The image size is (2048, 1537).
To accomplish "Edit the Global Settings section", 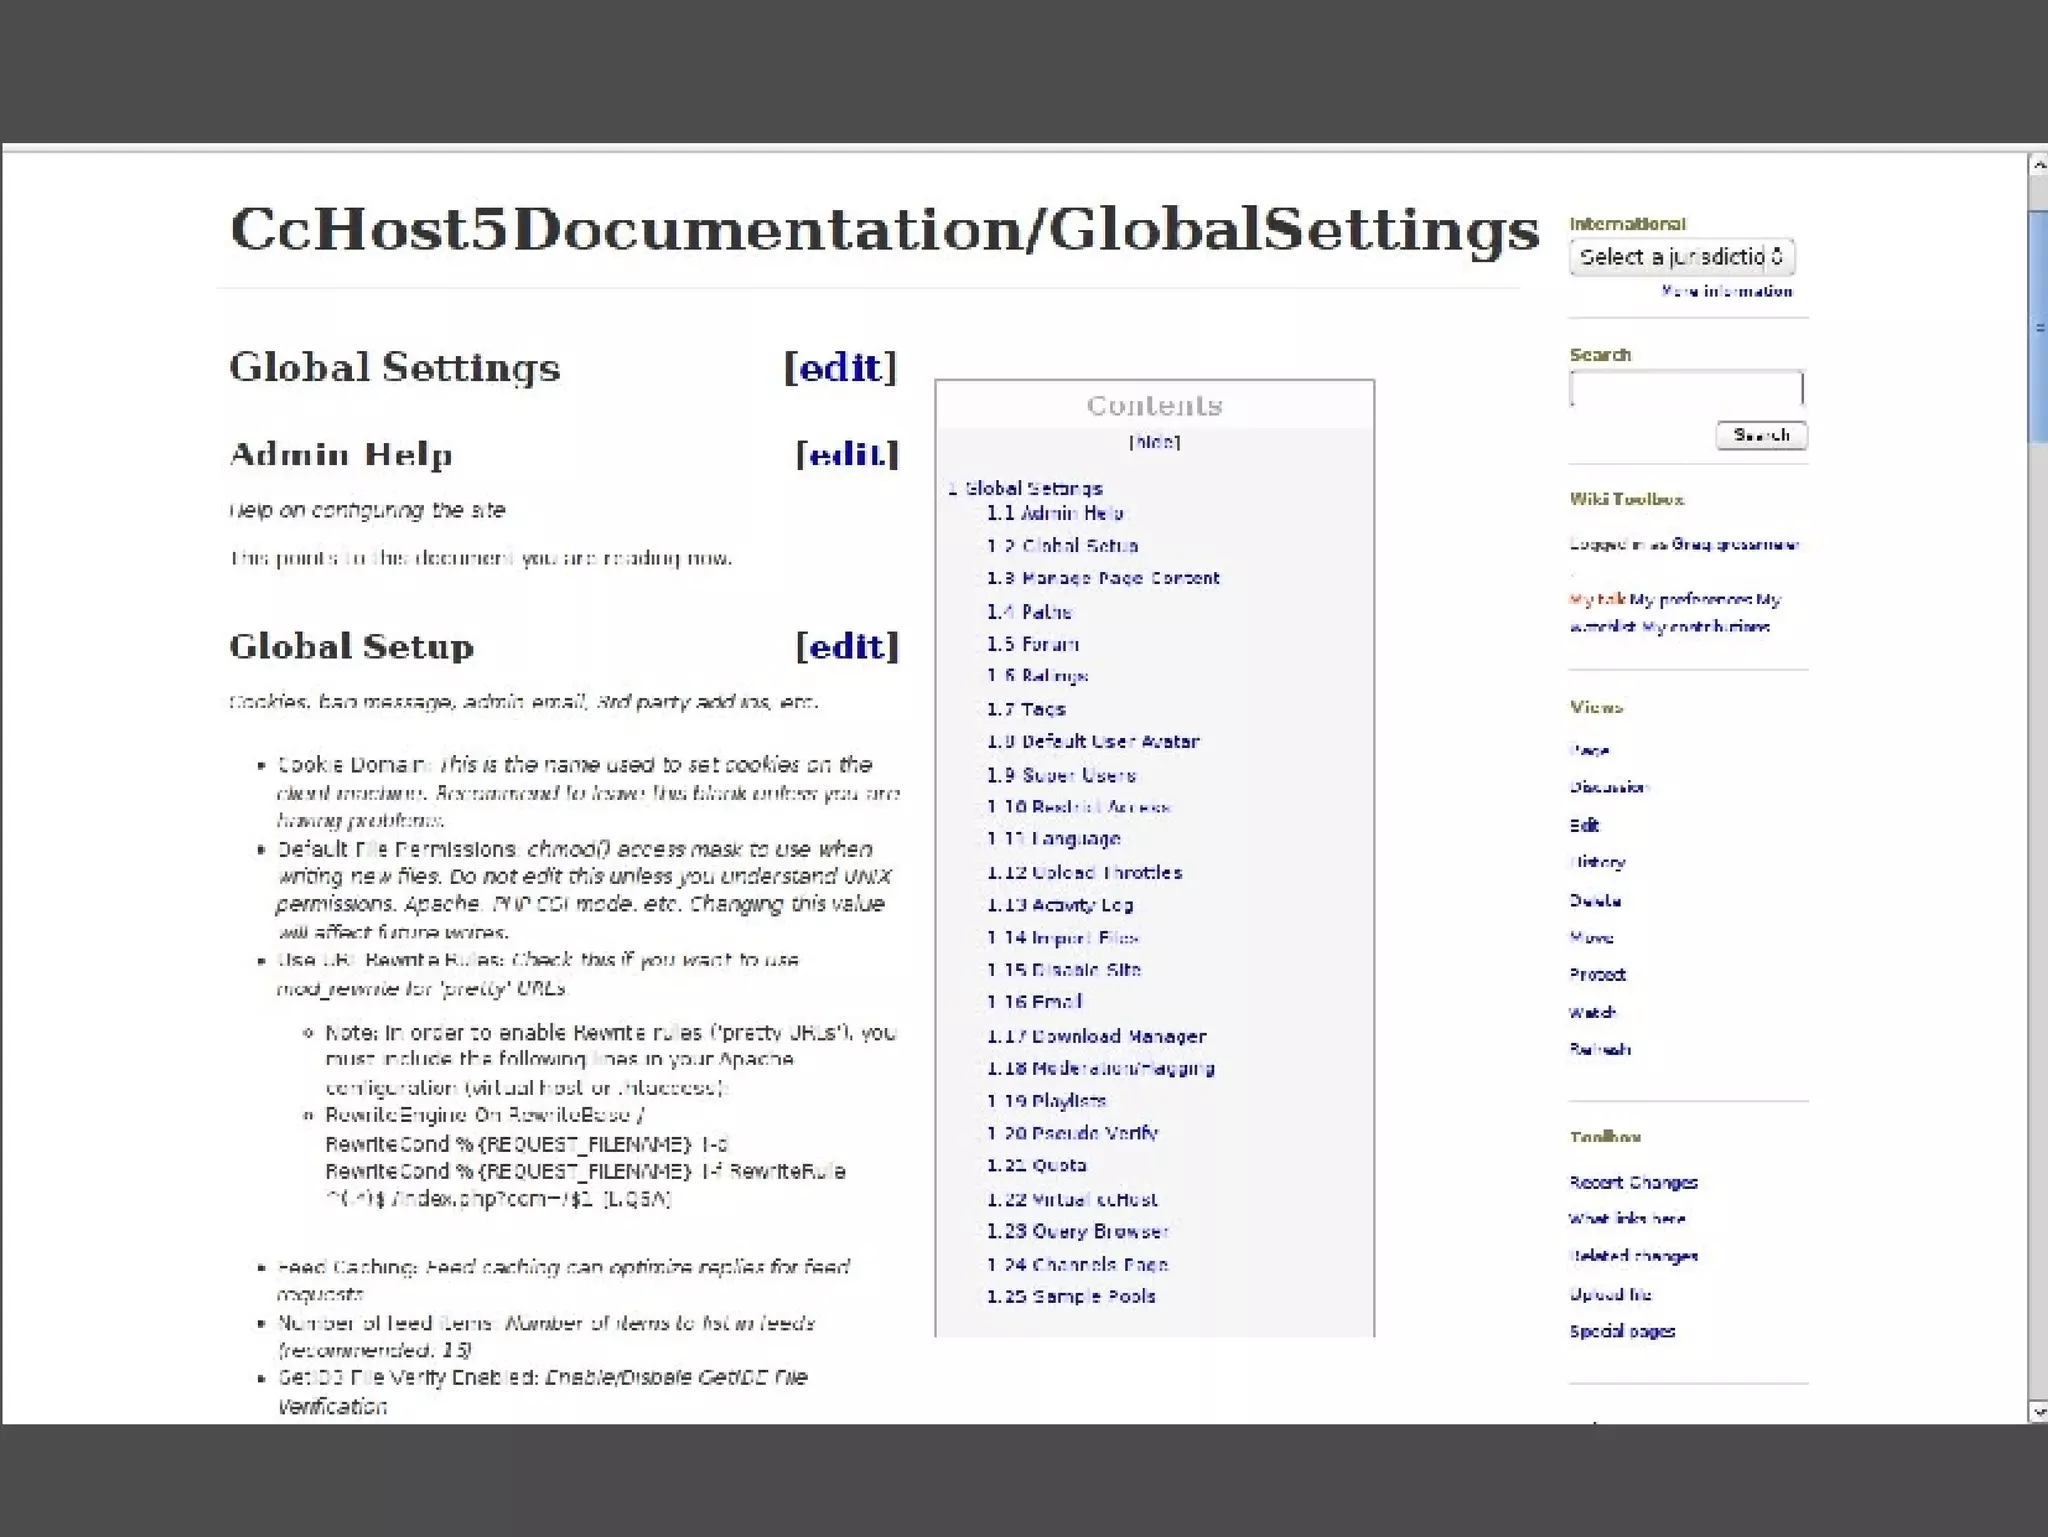I will pyautogui.click(x=840, y=368).
